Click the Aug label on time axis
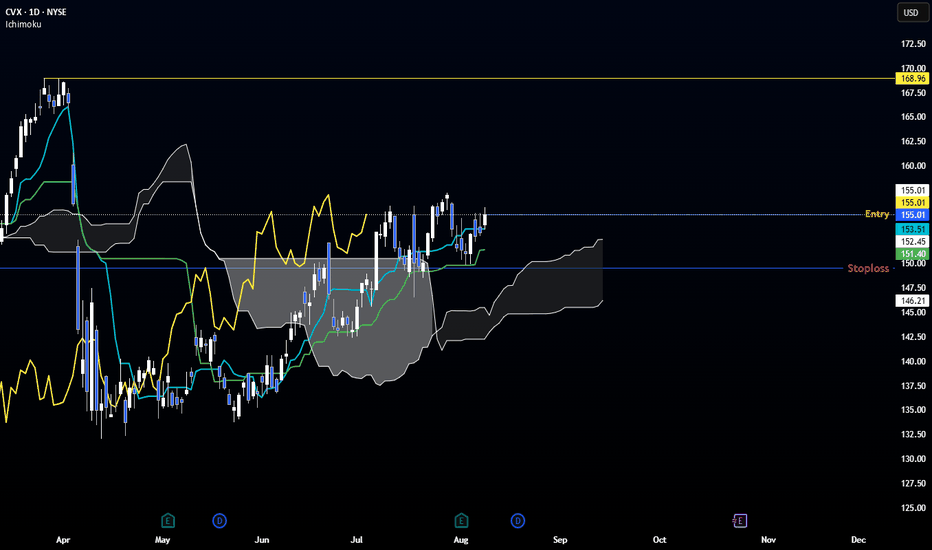This screenshot has width=932, height=550. [461, 540]
